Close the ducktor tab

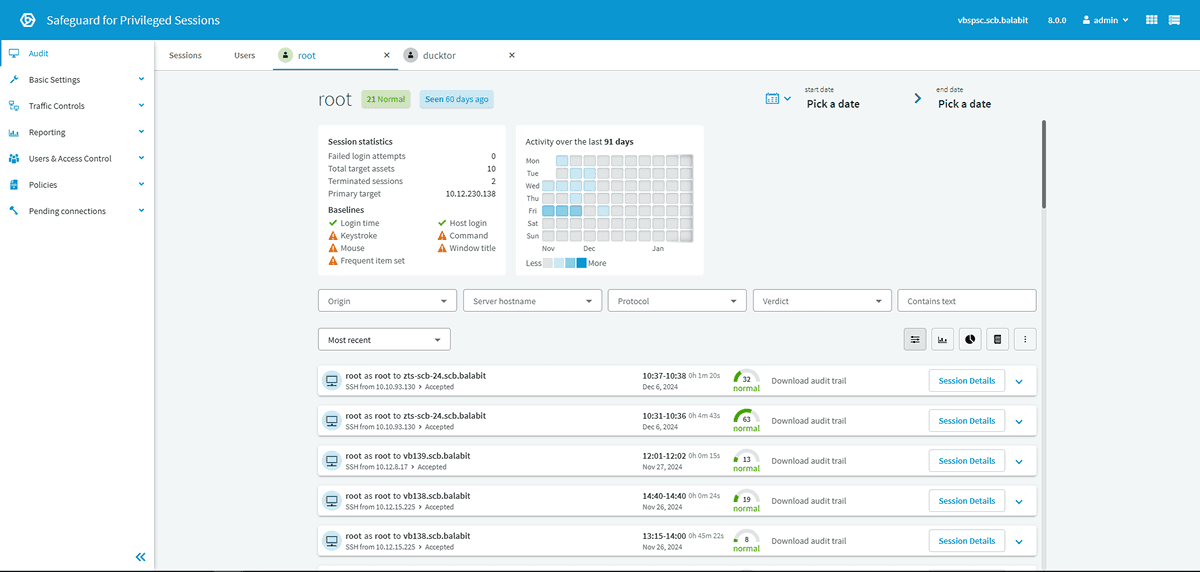coord(512,55)
